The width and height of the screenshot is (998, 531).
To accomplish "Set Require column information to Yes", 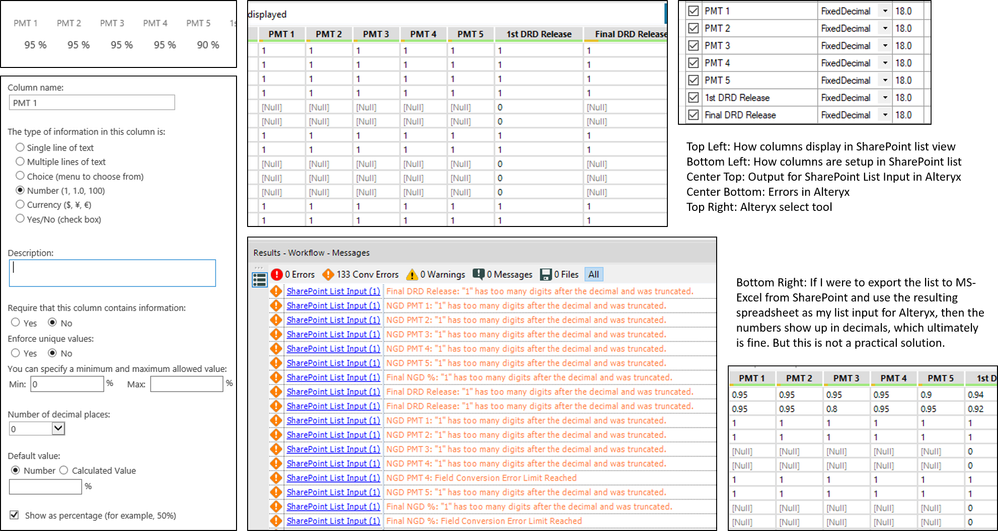I will [x=16, y=323].
